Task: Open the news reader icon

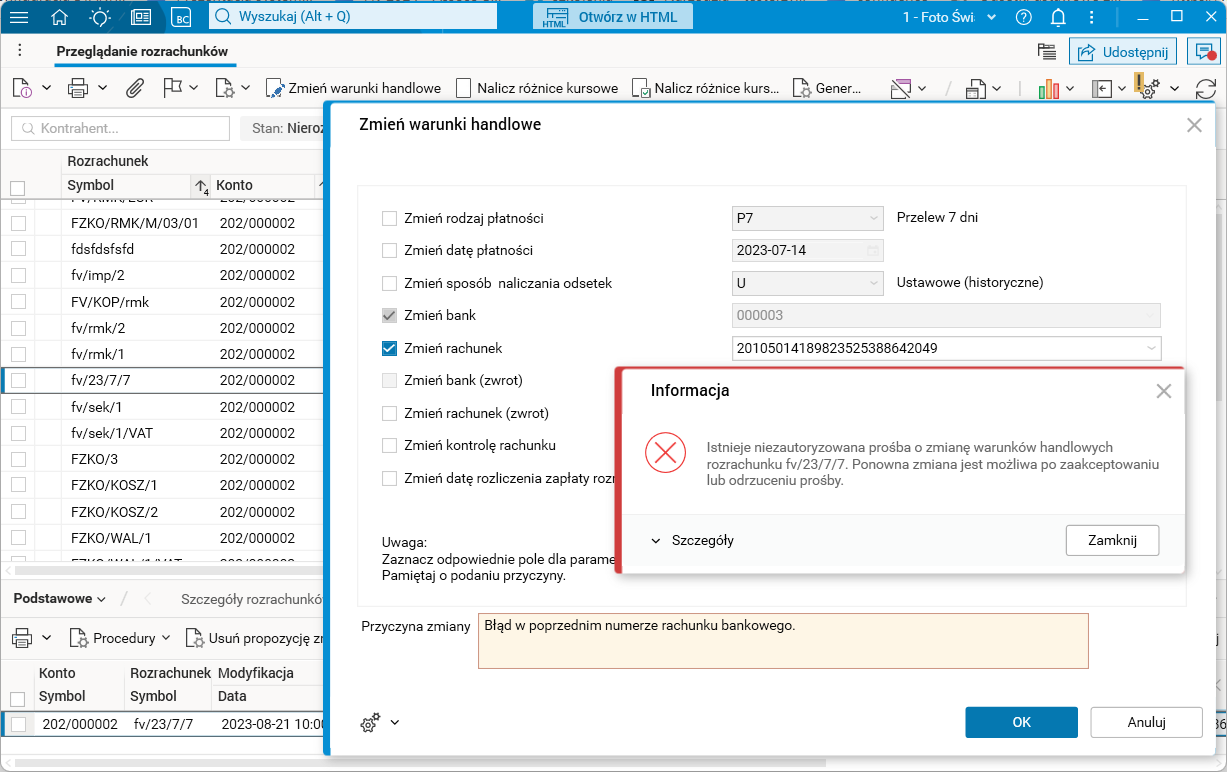Action: [141, 17]
